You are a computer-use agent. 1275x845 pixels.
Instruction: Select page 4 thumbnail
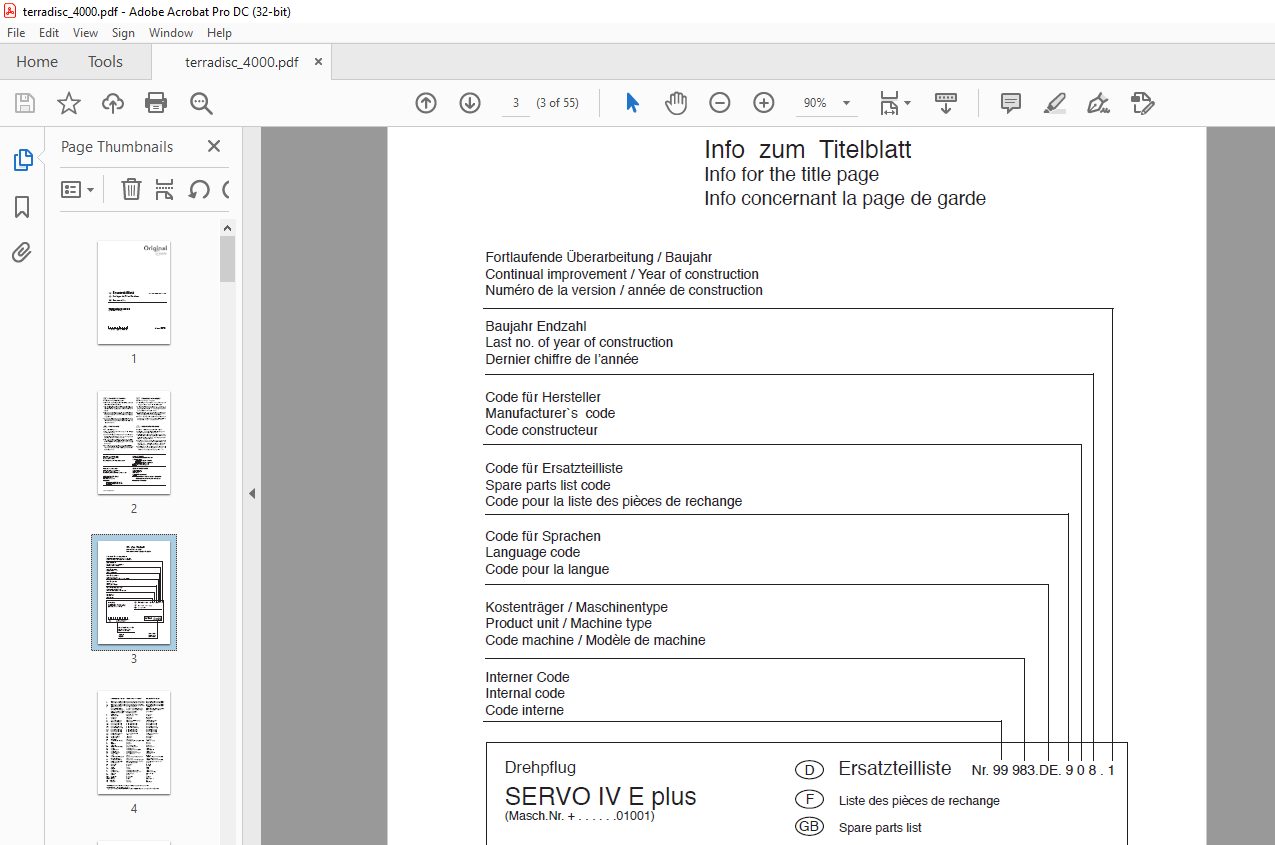134,742
